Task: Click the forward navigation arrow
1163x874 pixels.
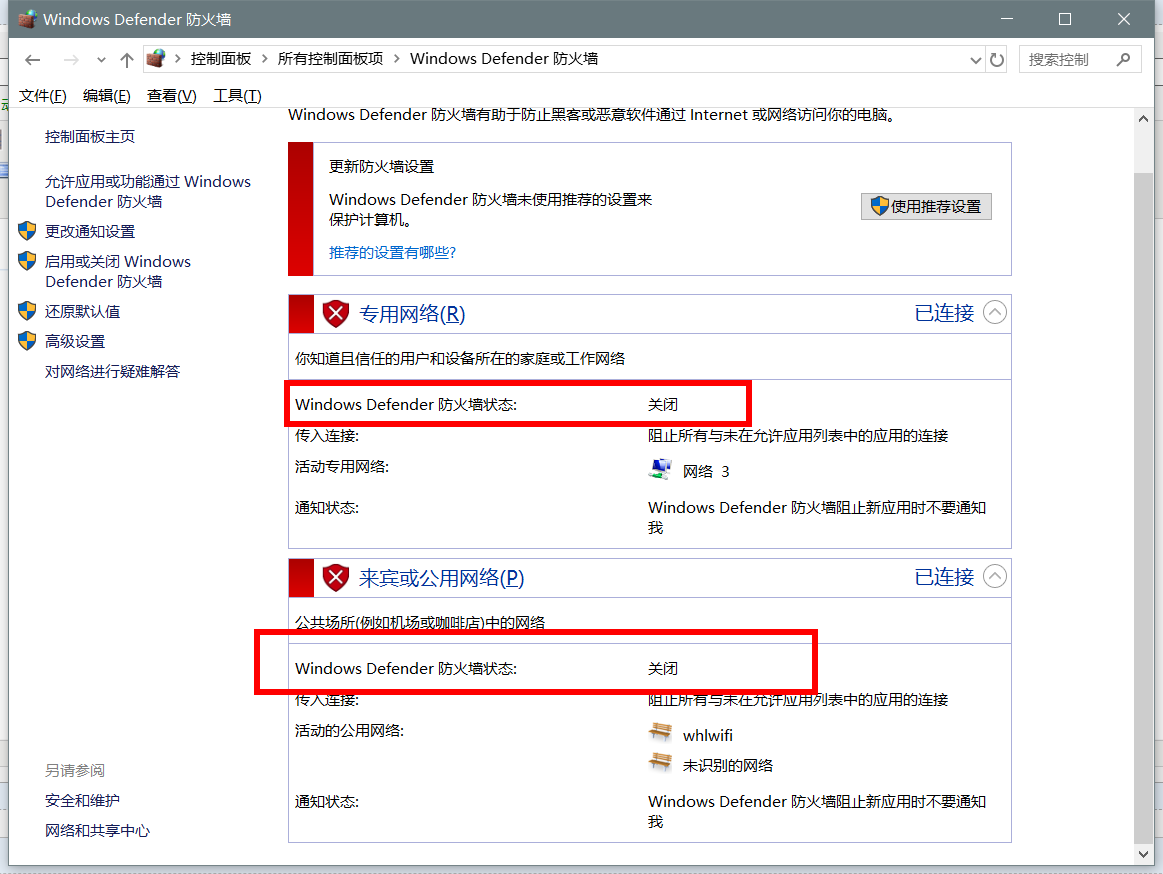Action: pos(71,60)
